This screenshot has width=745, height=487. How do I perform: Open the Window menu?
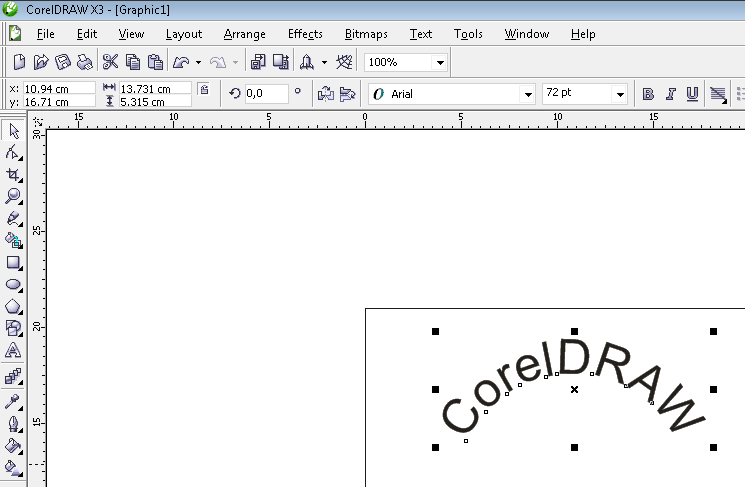(x=527, y=34)
